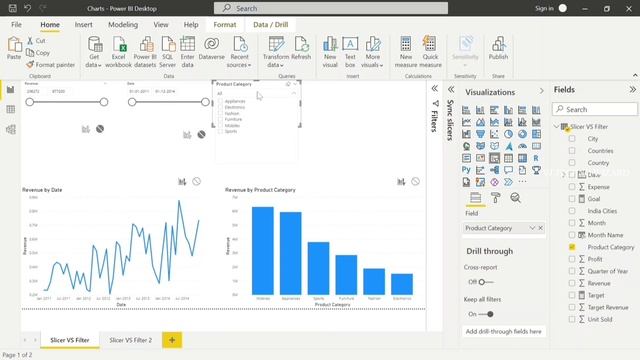Screen dimensions: 640x360
Task: Open Product Category field well dropdown
Action: pyautogui.click(x=532, y=228)
